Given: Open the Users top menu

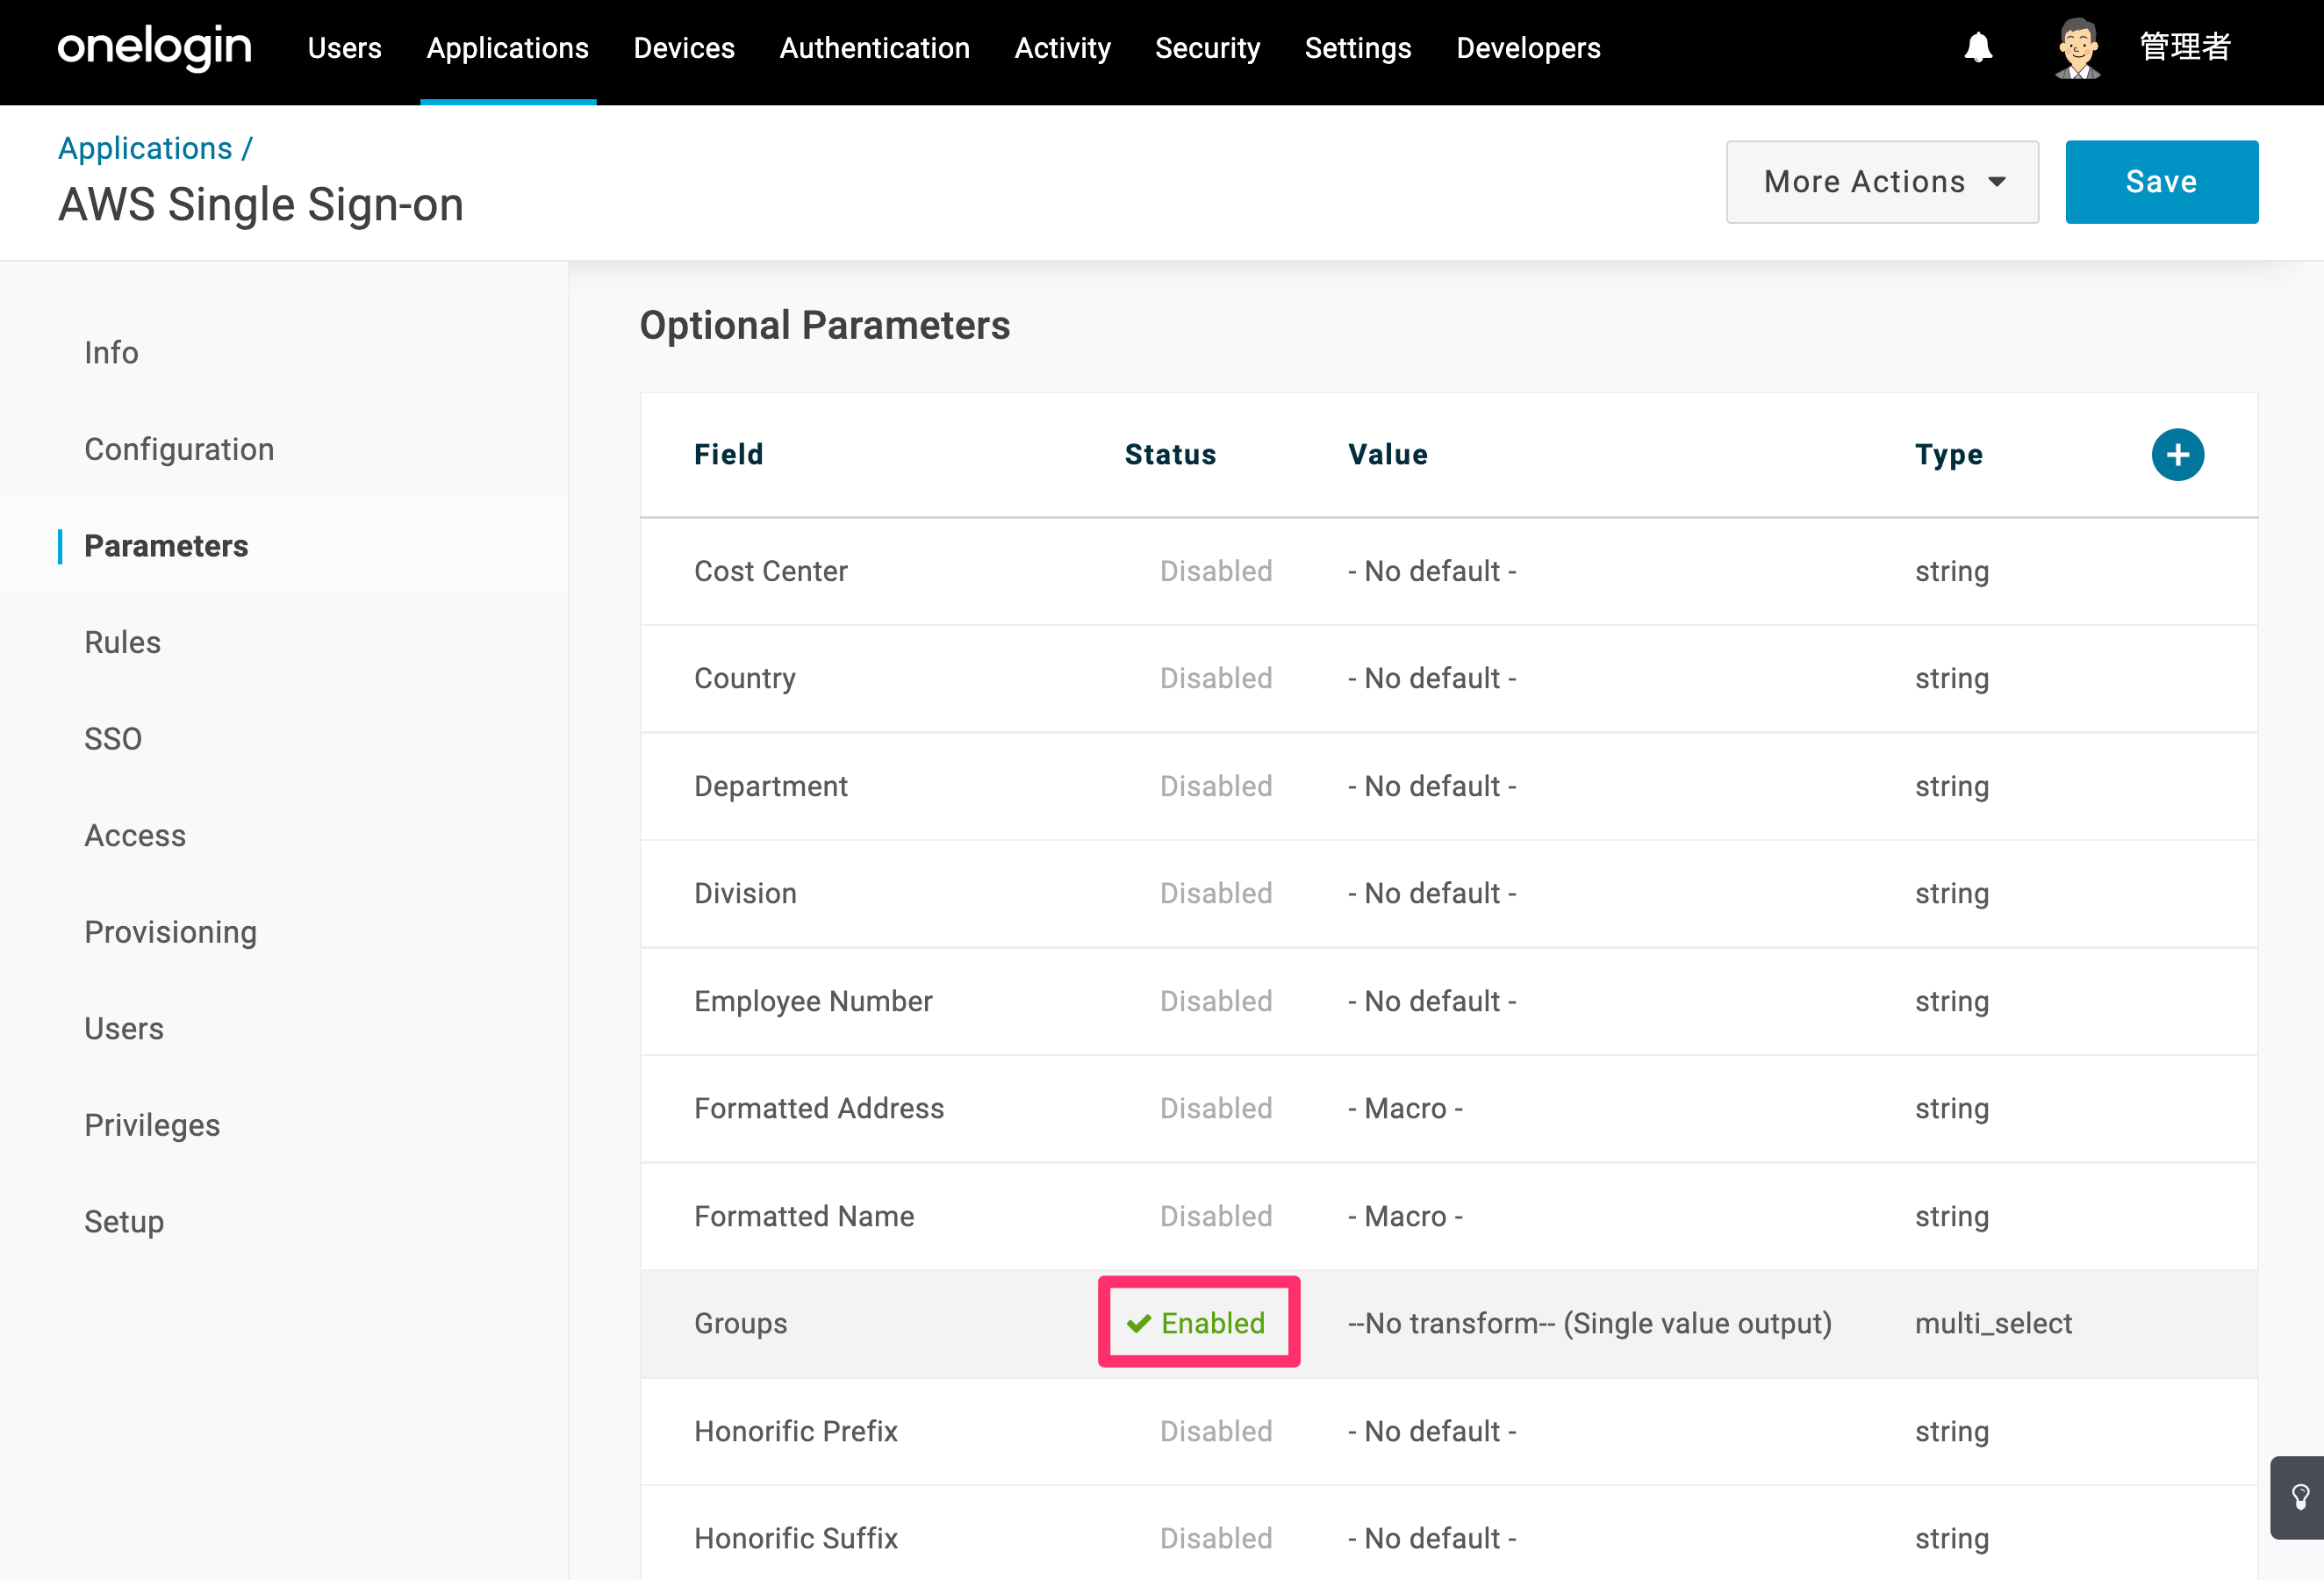Looking at the screenshot, I should [x=344, y=48].
